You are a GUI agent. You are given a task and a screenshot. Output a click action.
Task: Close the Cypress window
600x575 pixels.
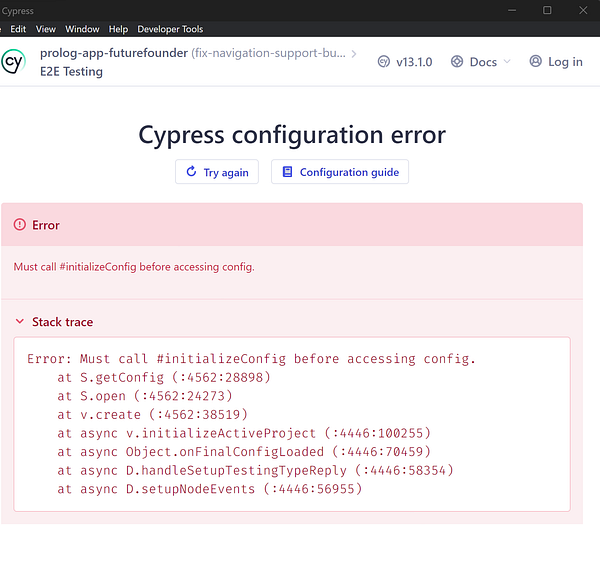583,10
